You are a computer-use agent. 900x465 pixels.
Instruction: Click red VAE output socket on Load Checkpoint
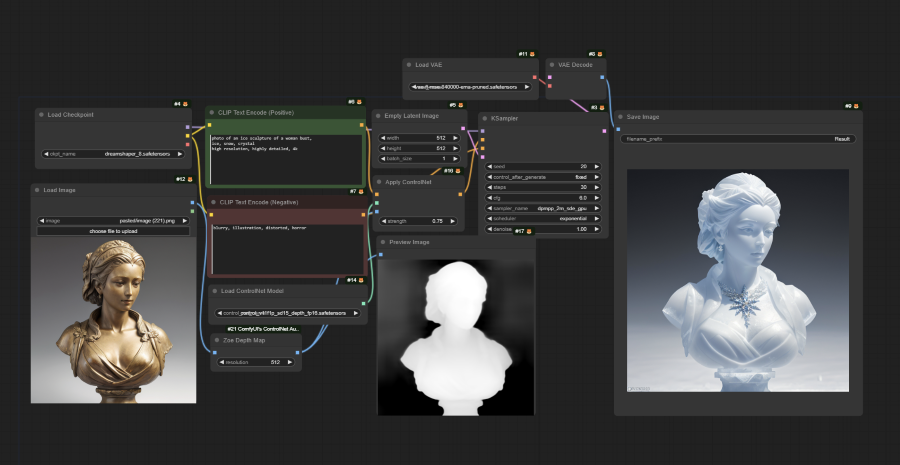click(188, 145)
